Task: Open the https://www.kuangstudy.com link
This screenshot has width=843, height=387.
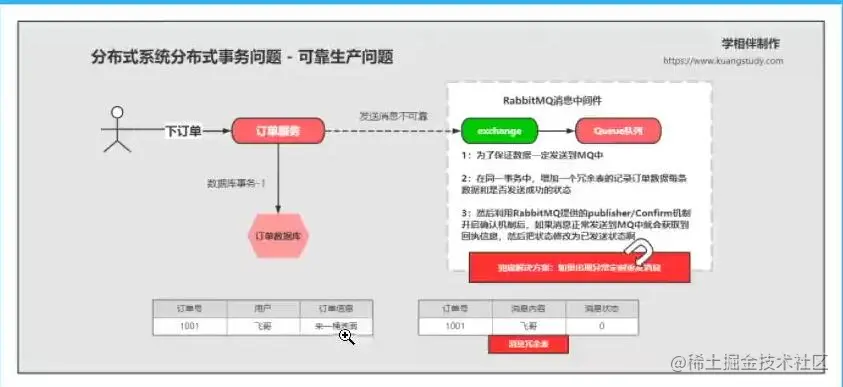Action: [723, 61]
